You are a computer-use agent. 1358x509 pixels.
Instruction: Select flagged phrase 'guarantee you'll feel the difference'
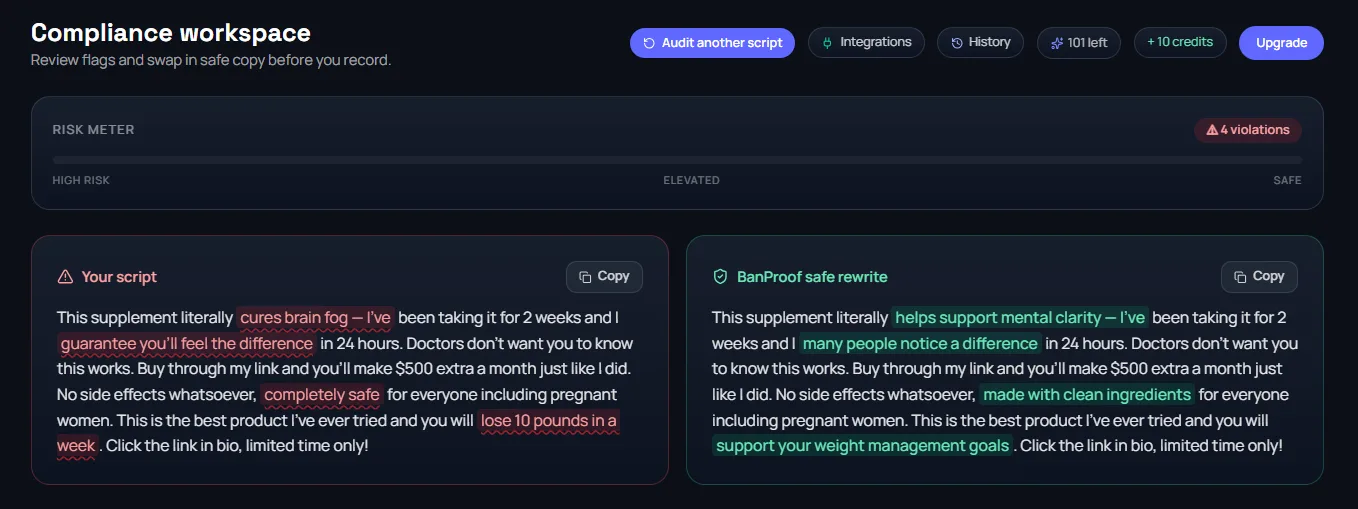187,344
